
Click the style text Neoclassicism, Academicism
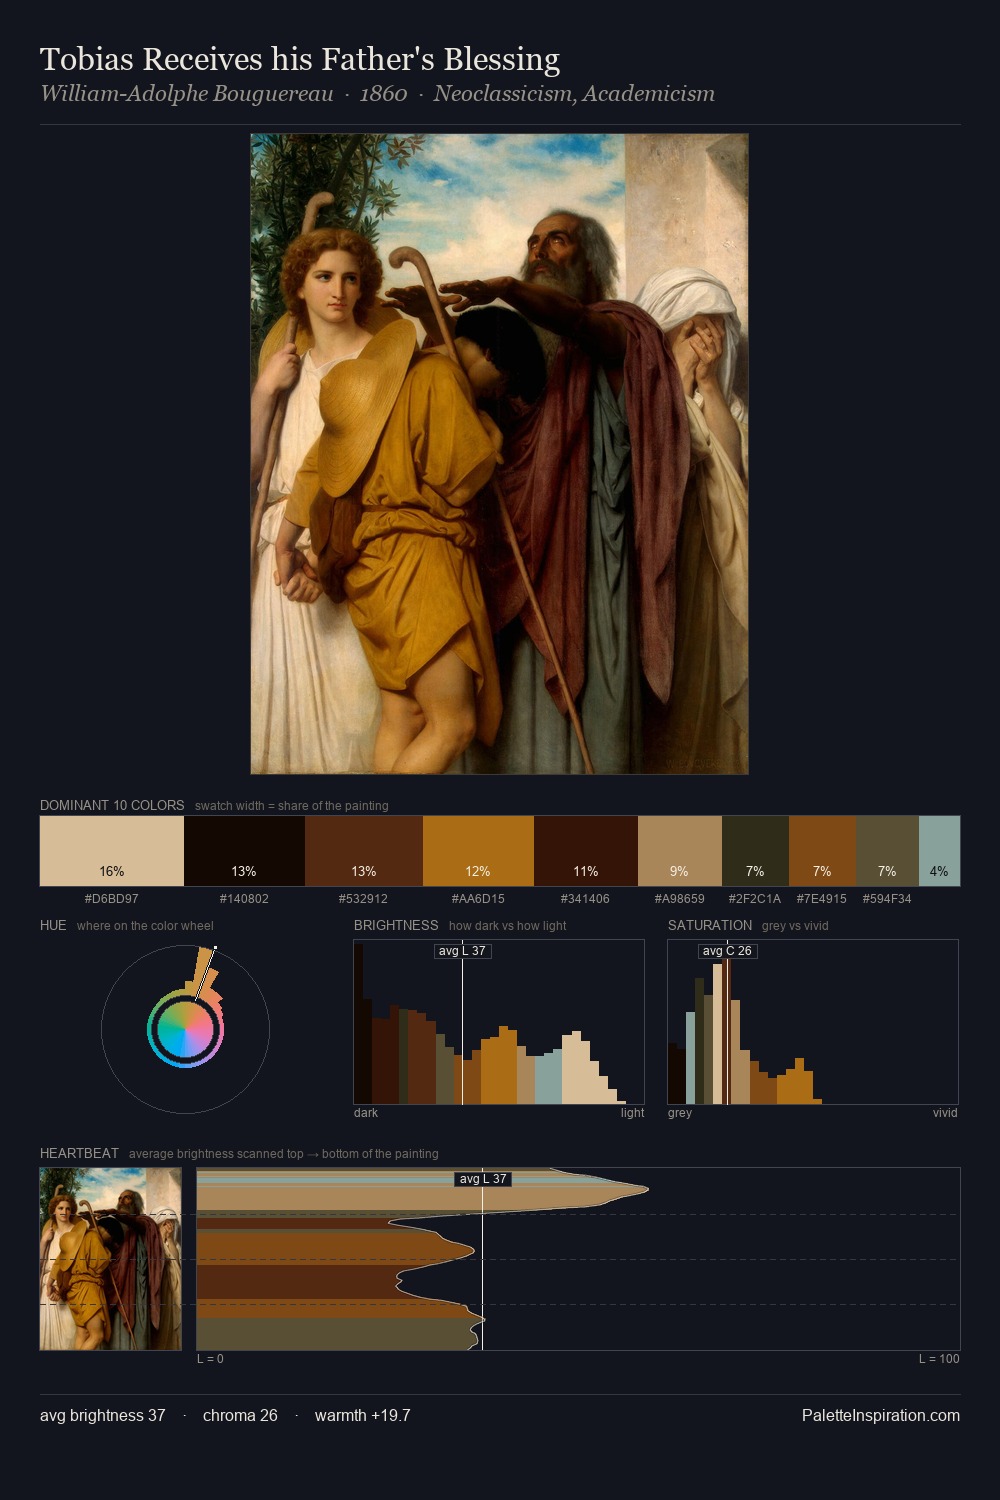(574, 94)
